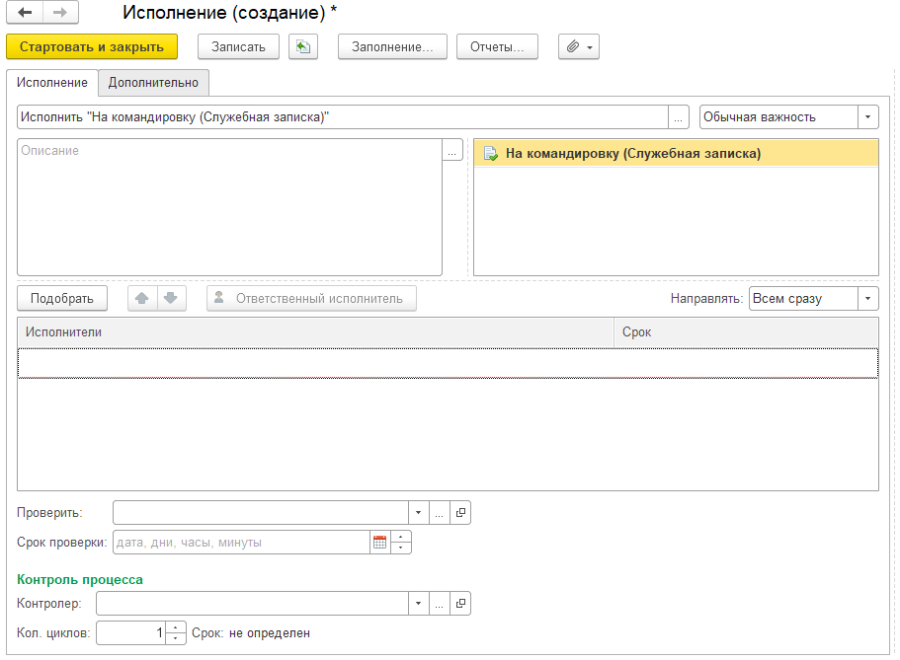The width and height of the screenshot is (900, 660).
Task: Open calendar picker for Срок проверки
Action: pos(379,542)
